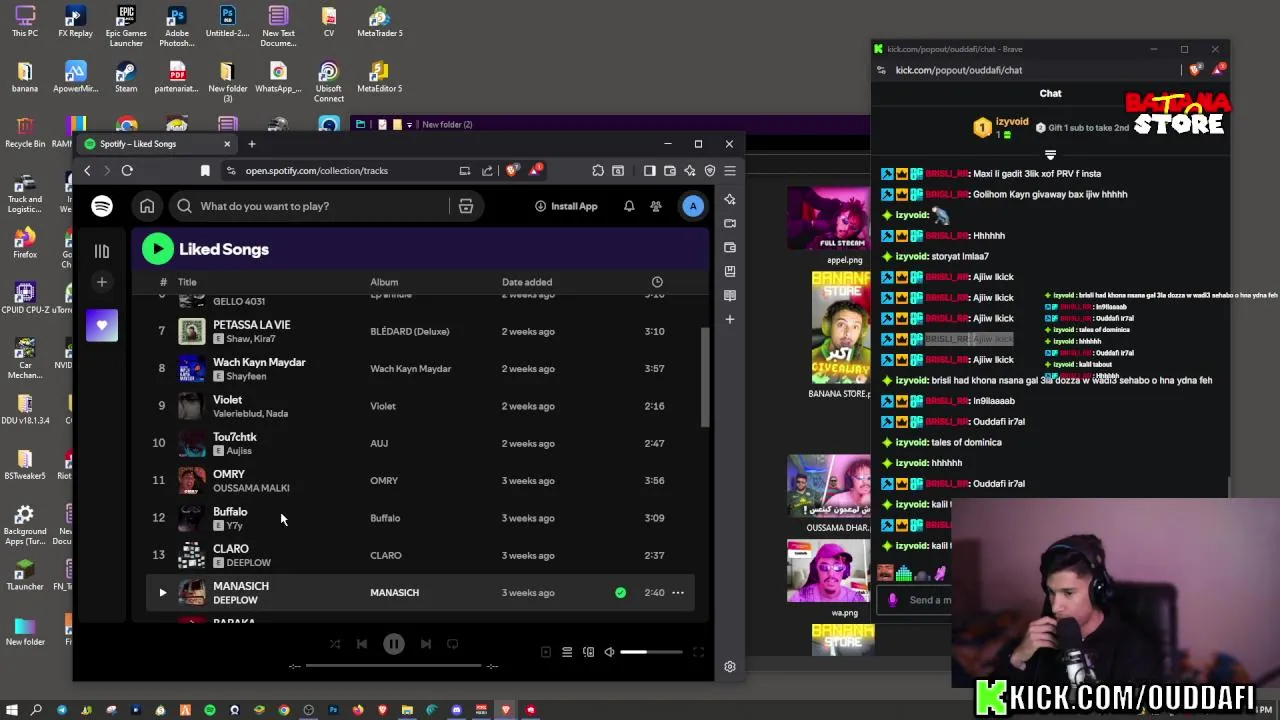The height and width of the screenshot is (720, 1280).
Task: Play the MANASICH row play button
Action: [162, 593]
